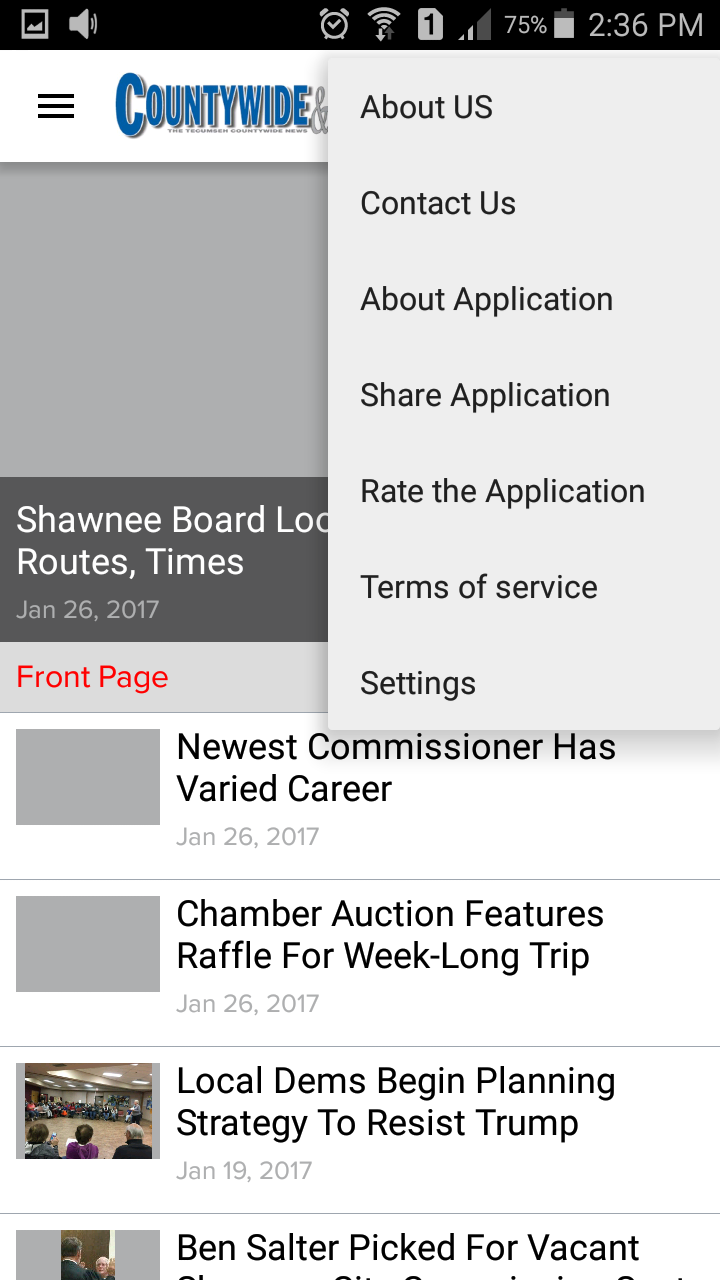Screen dimensions: 720x1280
Task: Choose Contact Us menu entry
Action: click(438, 203)
